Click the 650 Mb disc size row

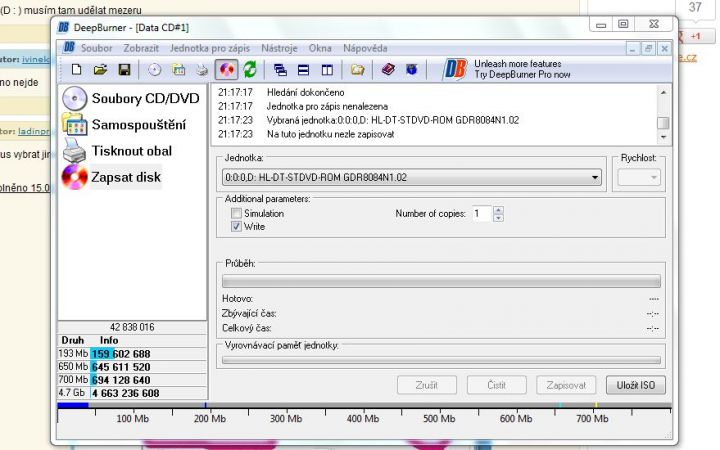(x=132, y=366)
